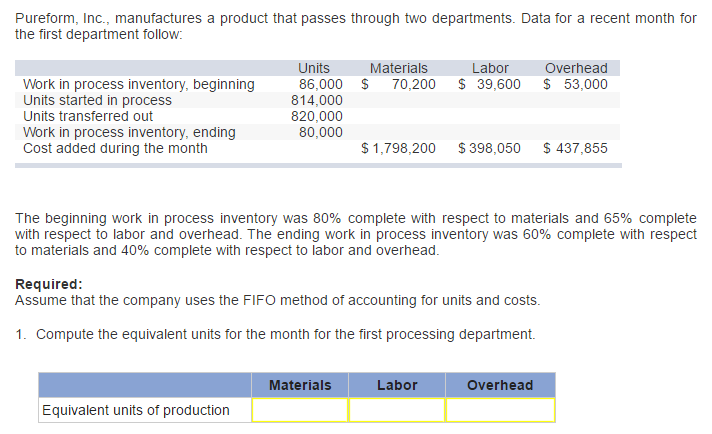Select the $1,798,200 materials cost added value
The width and height of the screenshot is (712, 434).
398,148
